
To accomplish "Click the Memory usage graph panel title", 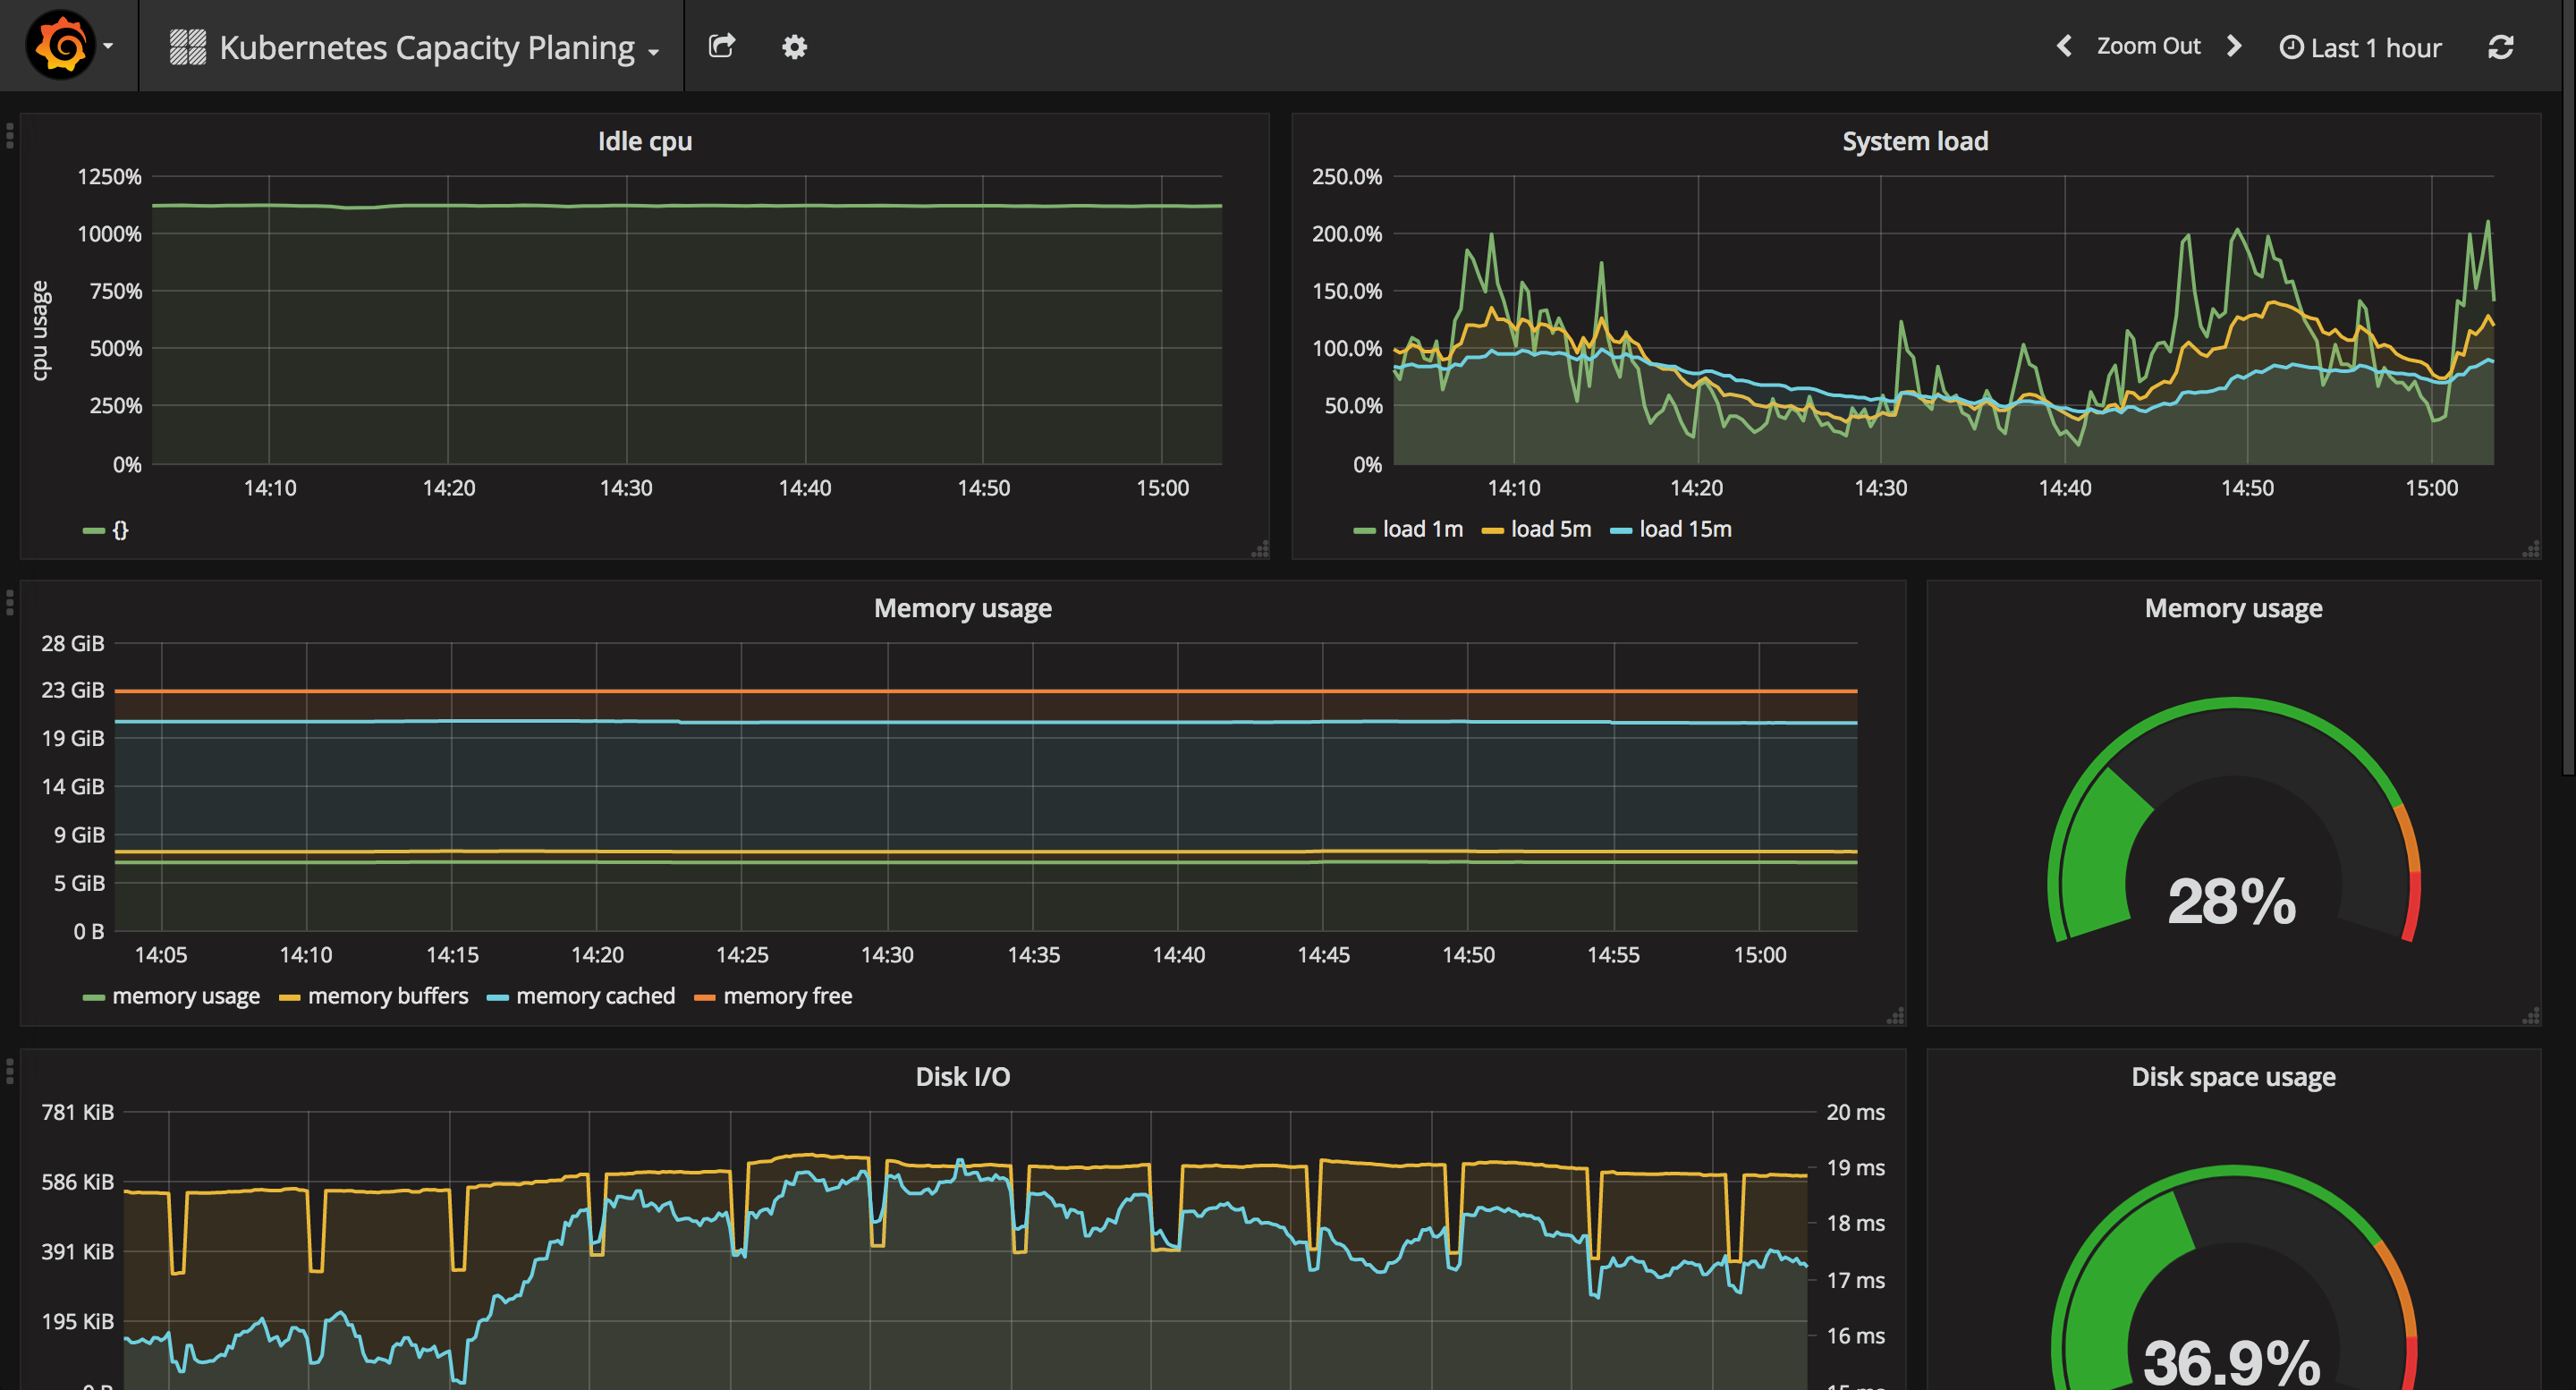I will pos(962,608).
